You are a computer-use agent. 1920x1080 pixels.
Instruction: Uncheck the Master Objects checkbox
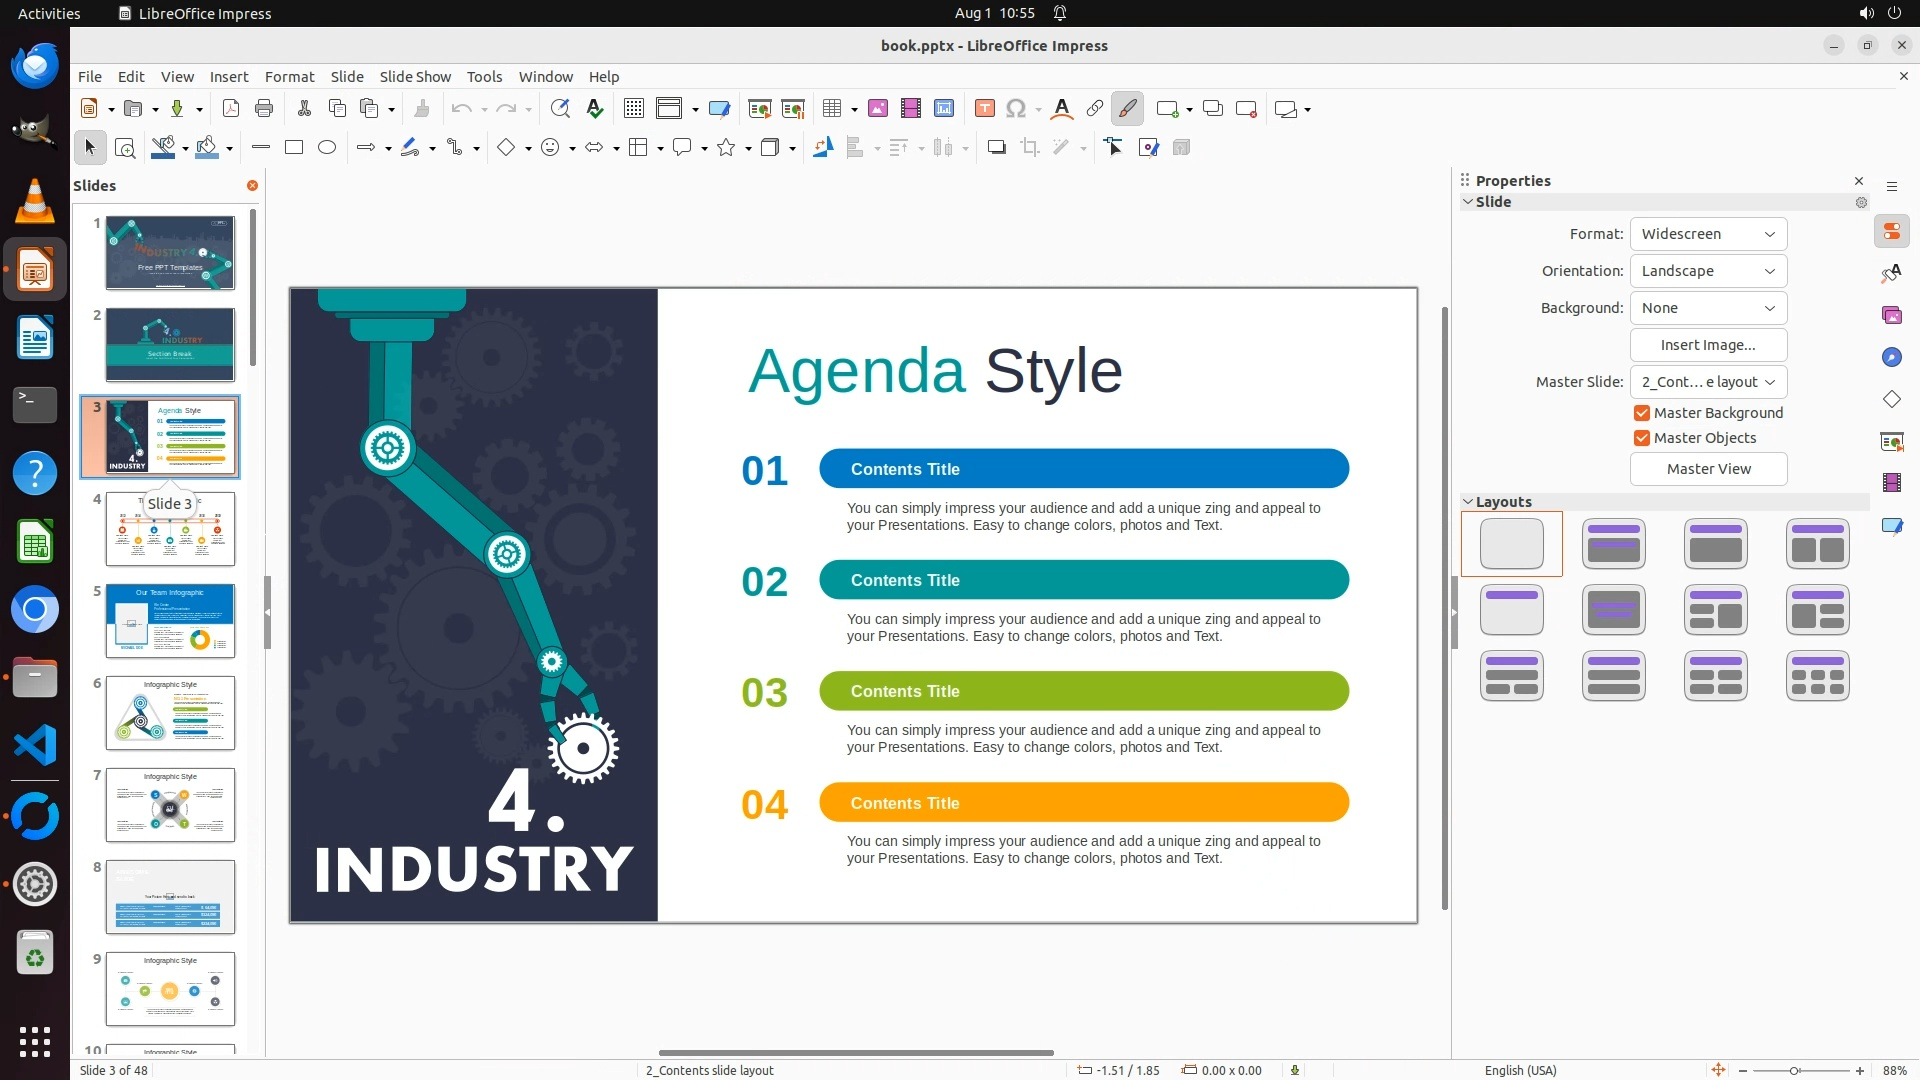click(x=1642, y=438)
